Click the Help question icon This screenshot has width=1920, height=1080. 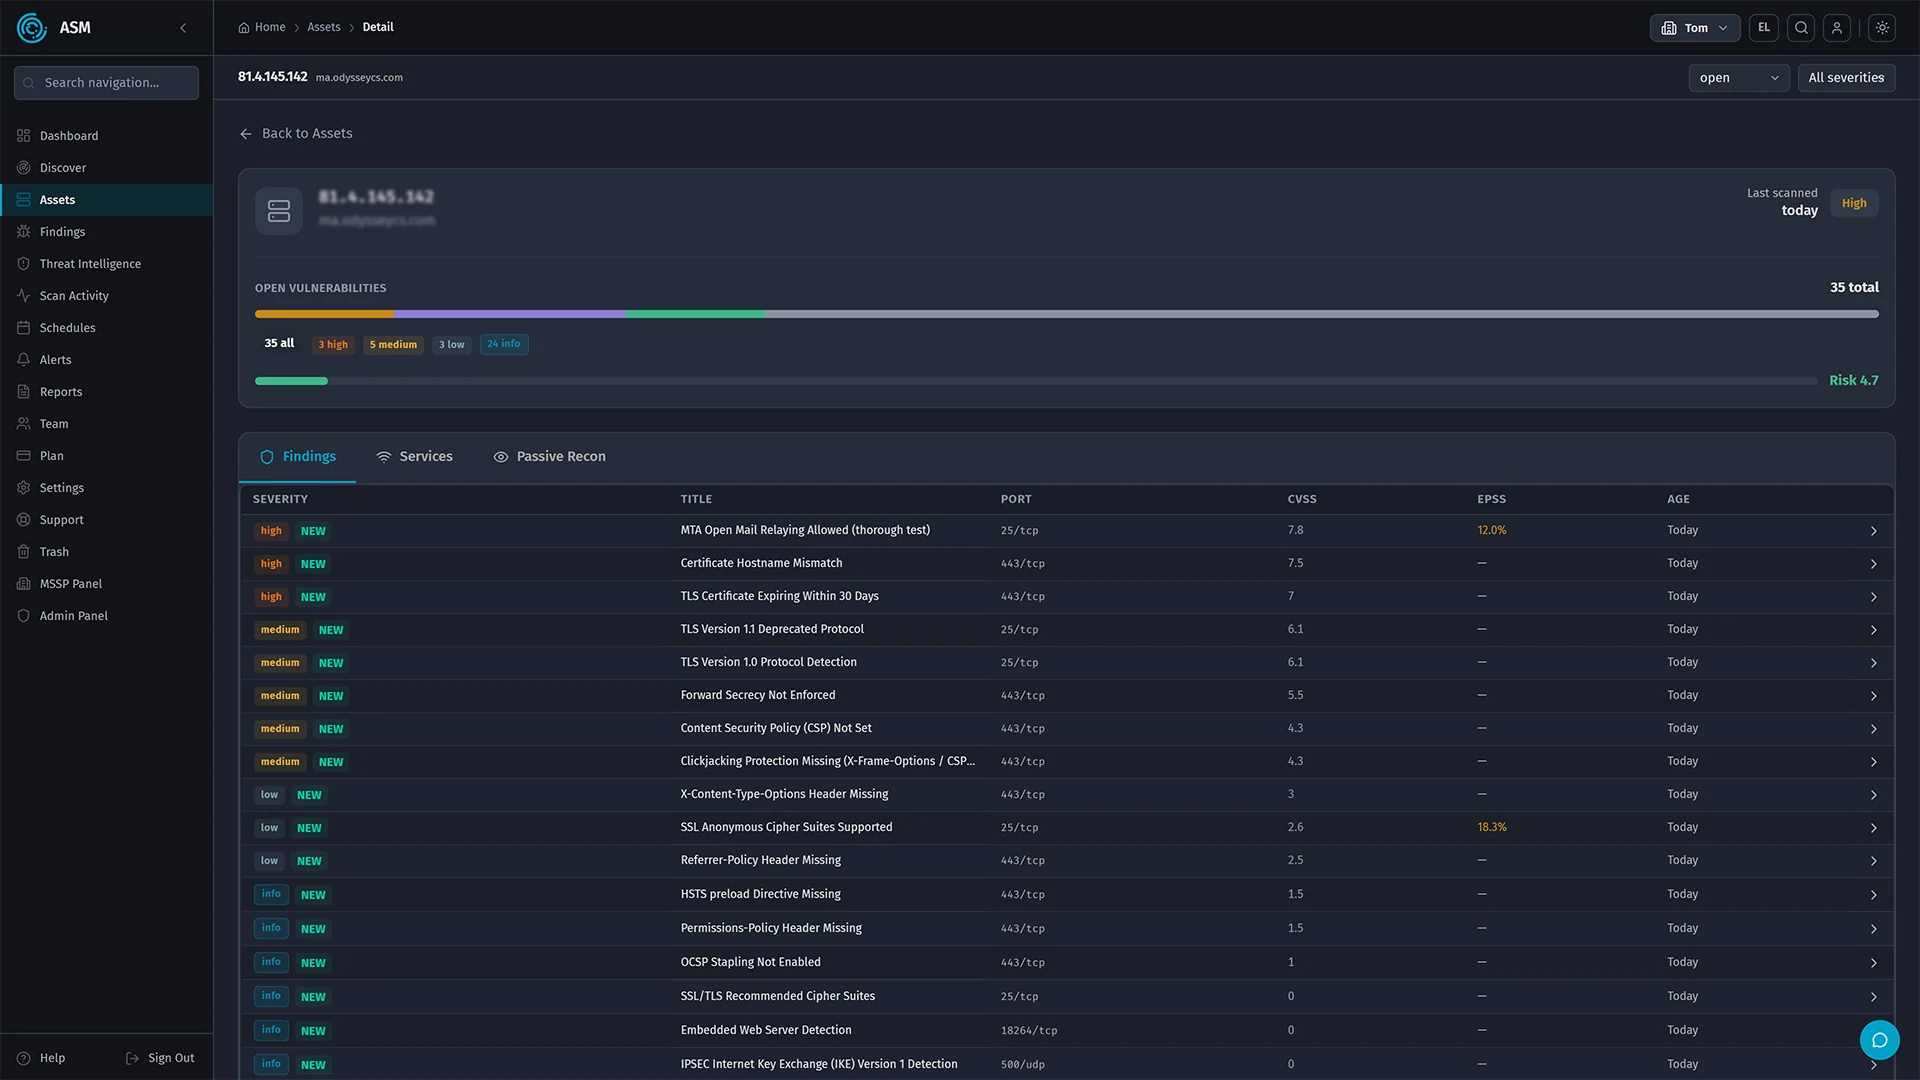coord(24,1058)
